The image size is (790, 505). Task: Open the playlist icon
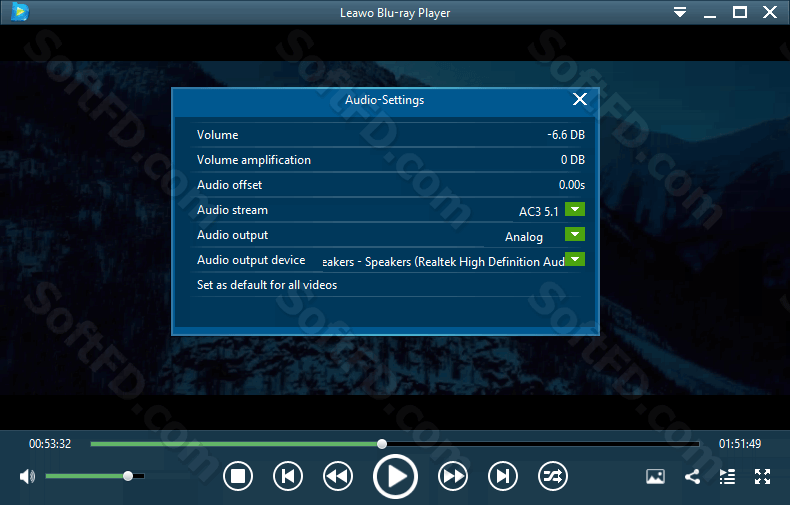[x=727, y=476]
